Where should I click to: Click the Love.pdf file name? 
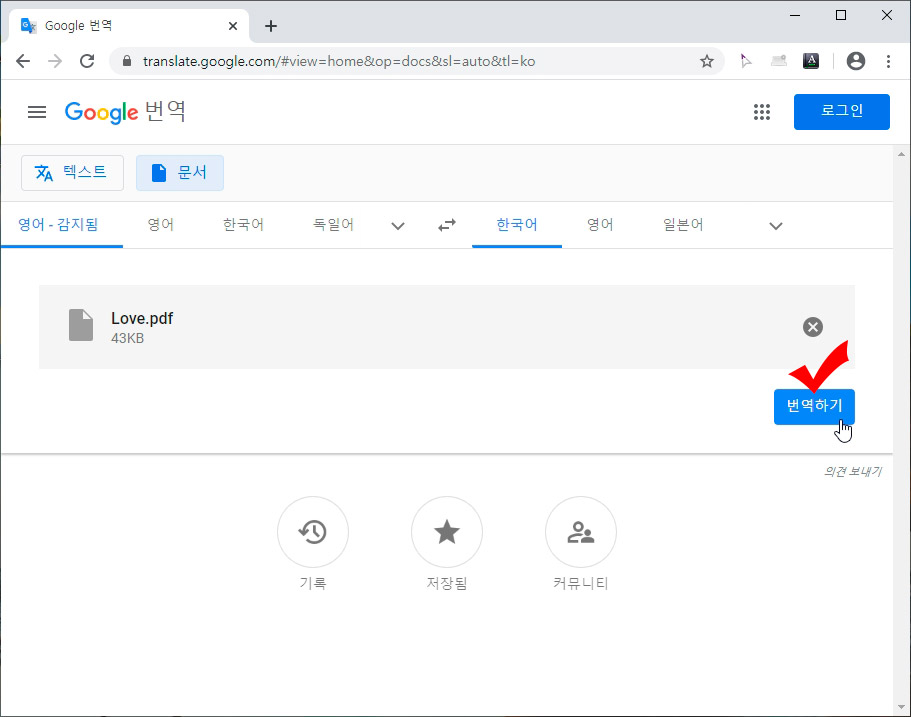142,318
